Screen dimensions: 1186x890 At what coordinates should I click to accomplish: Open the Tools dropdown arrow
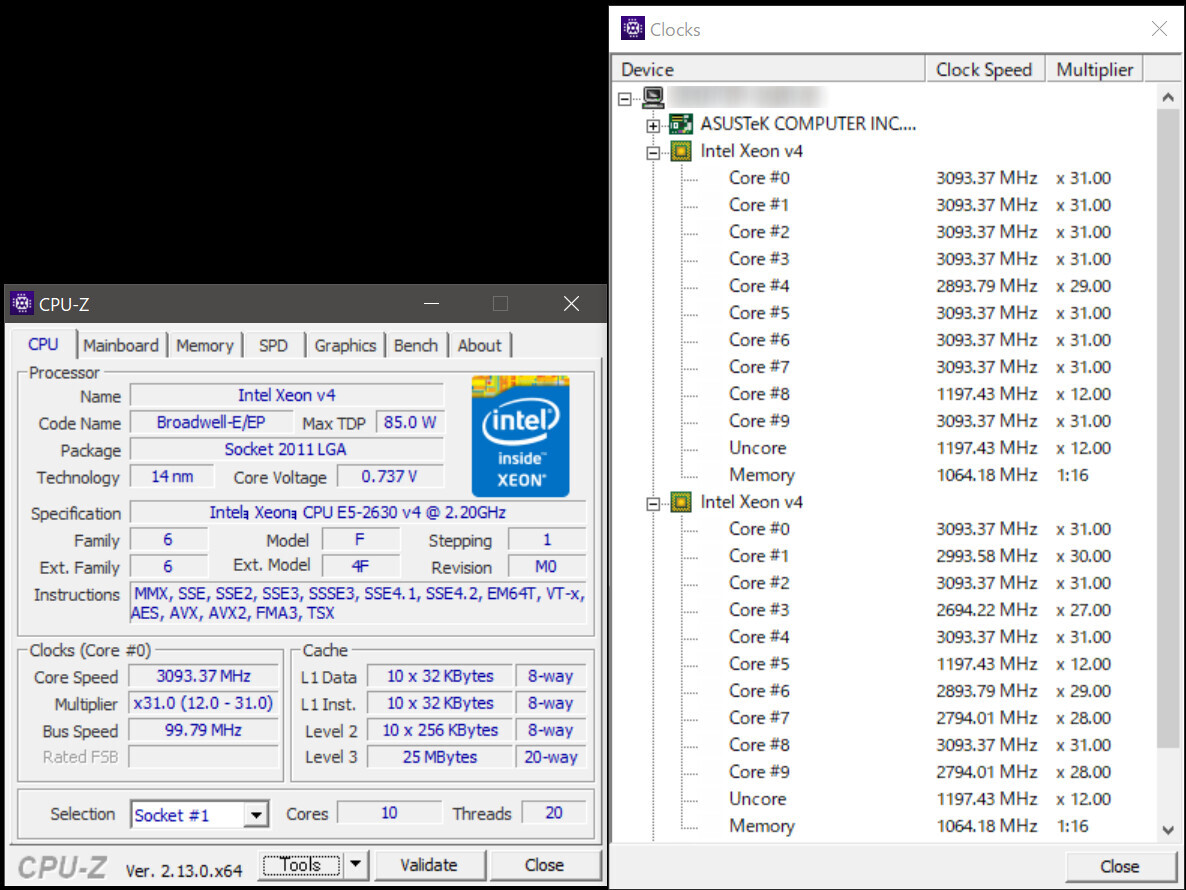355,864
